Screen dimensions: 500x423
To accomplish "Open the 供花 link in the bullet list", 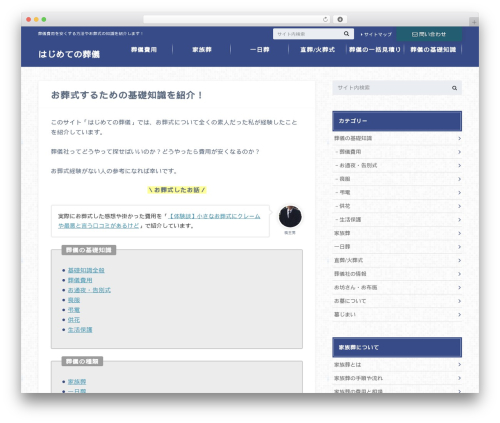I will click(74, 320).
